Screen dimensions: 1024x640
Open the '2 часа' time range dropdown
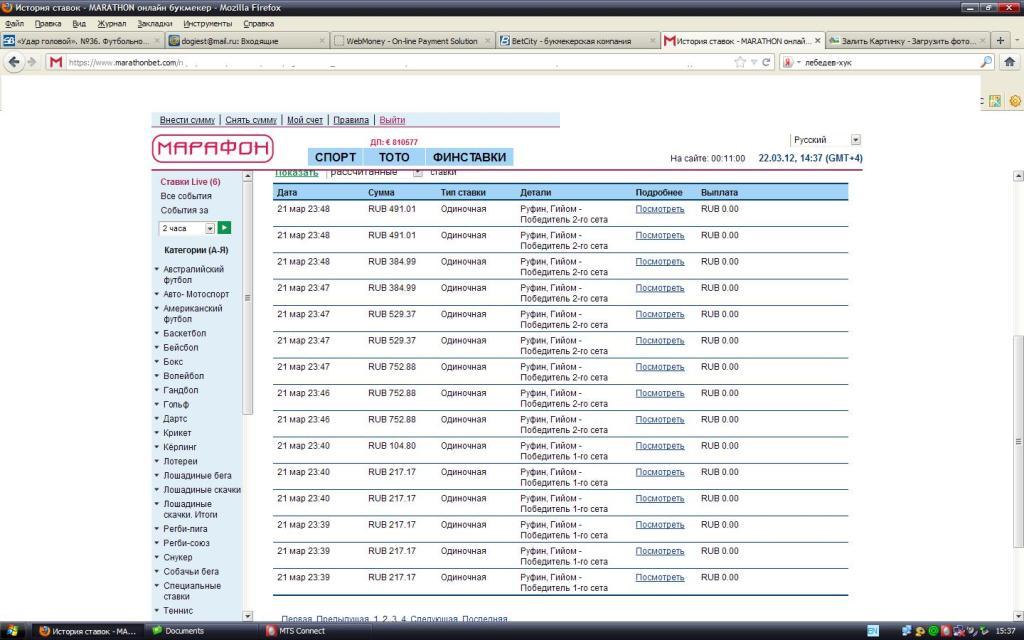[x=210, y=228]
